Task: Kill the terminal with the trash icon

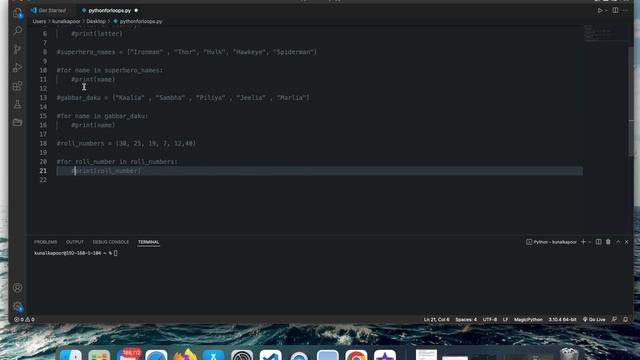Action: point(608,242)
